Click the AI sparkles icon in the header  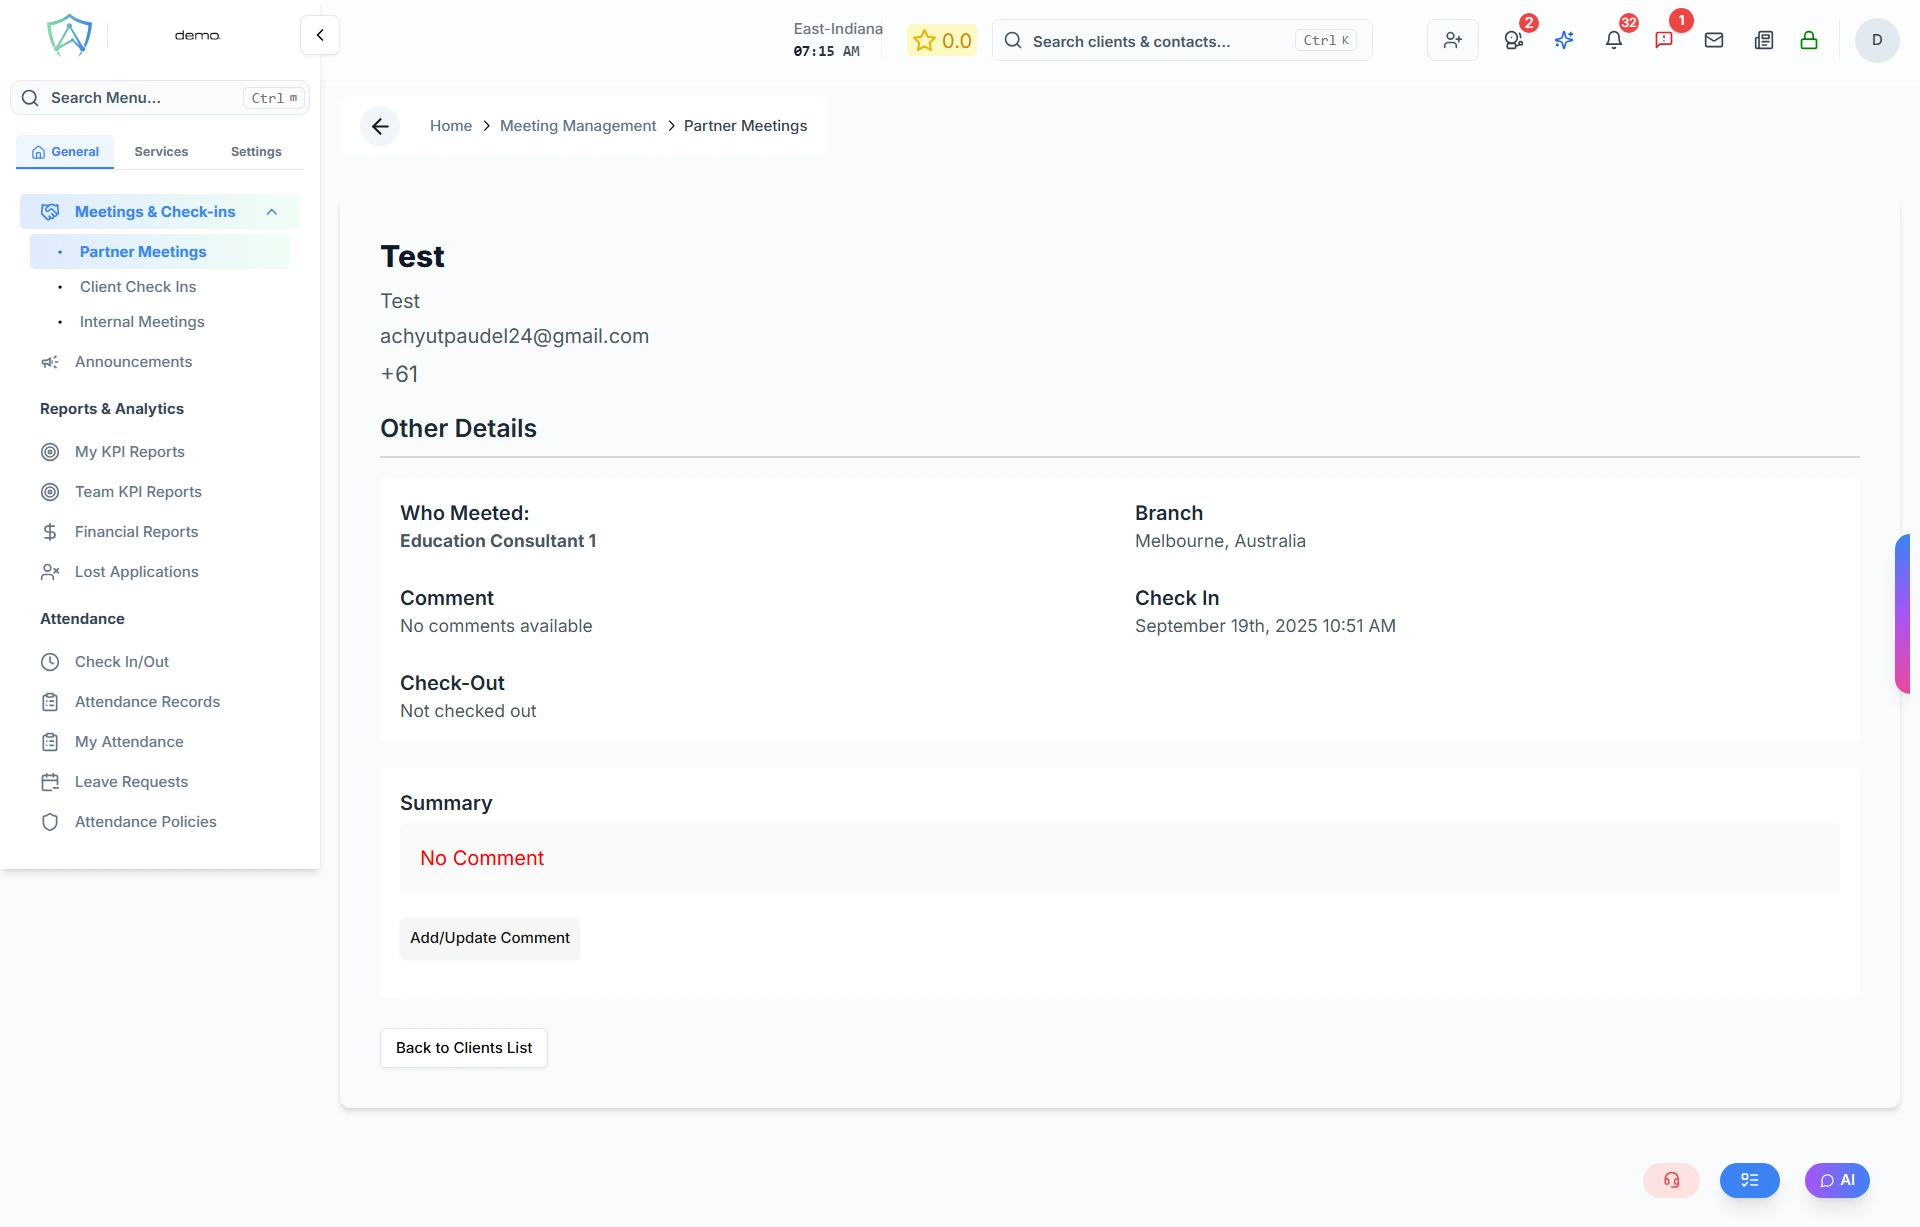click(1564, 40)
